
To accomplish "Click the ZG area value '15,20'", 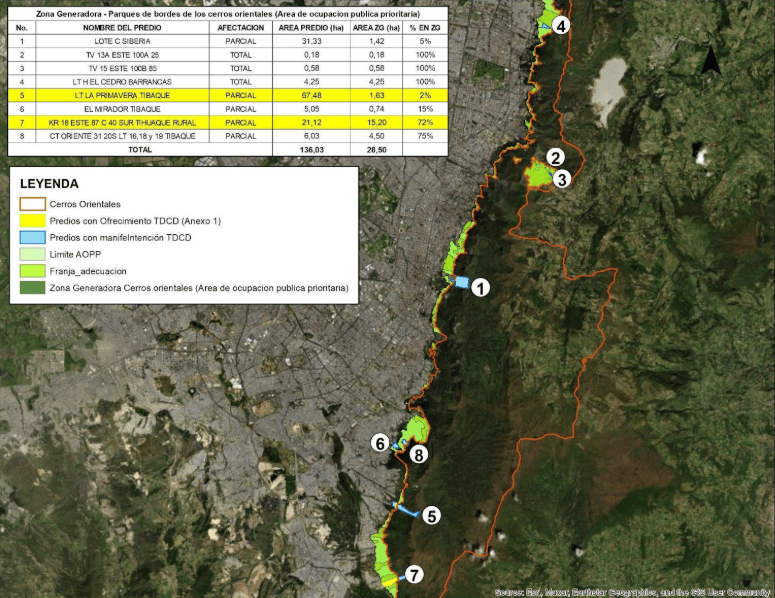I will (377, 123).
